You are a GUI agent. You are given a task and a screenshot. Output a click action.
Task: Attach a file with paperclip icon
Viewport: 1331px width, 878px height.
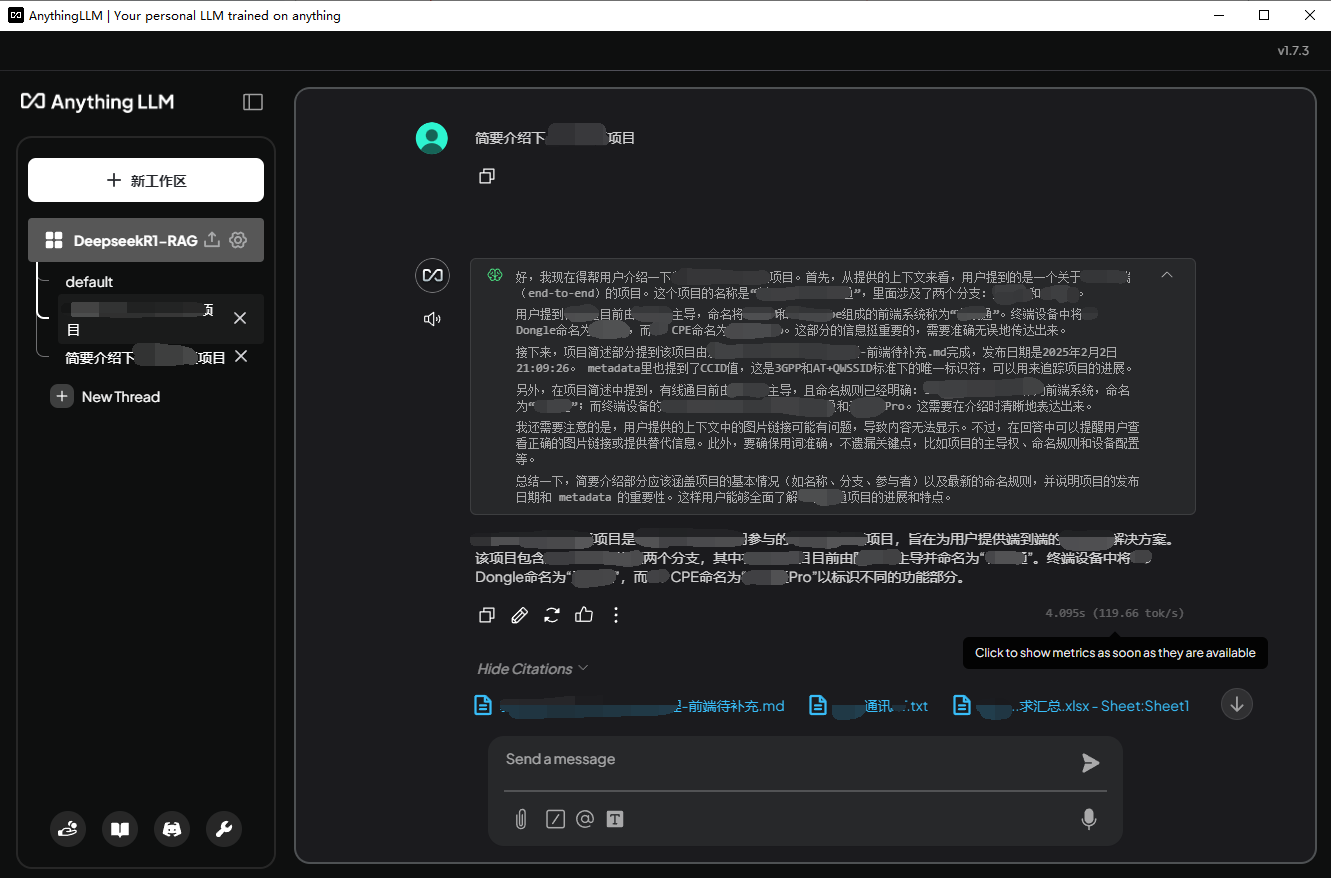pos(521,819)
